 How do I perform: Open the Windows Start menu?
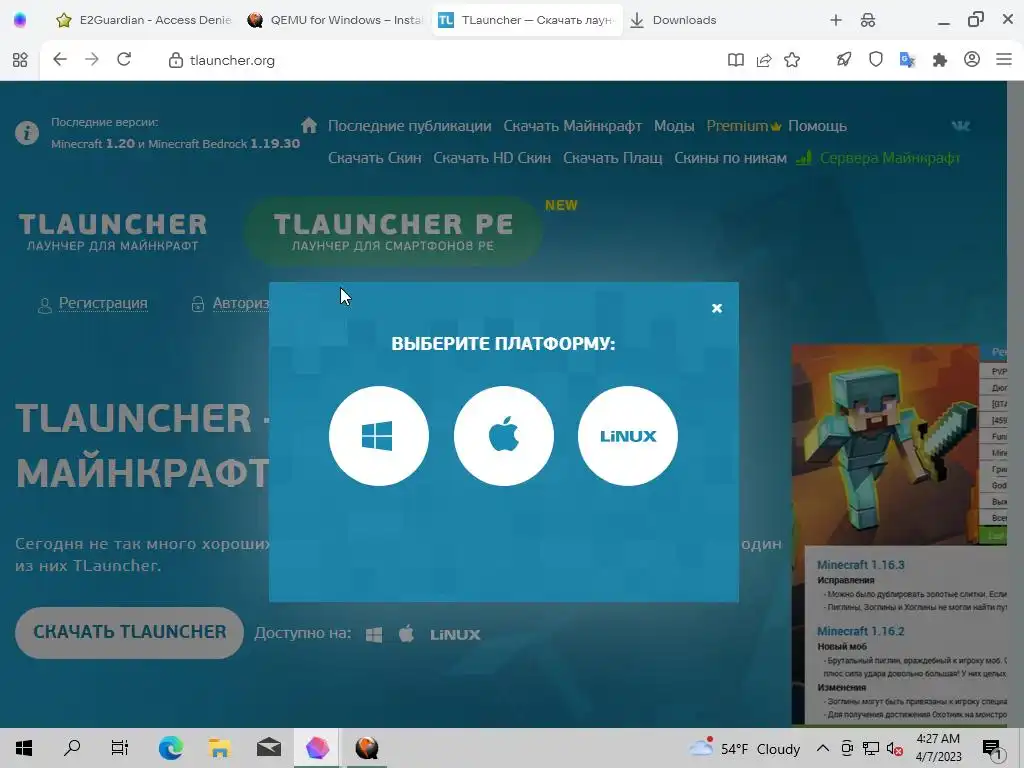pos(24,748)
